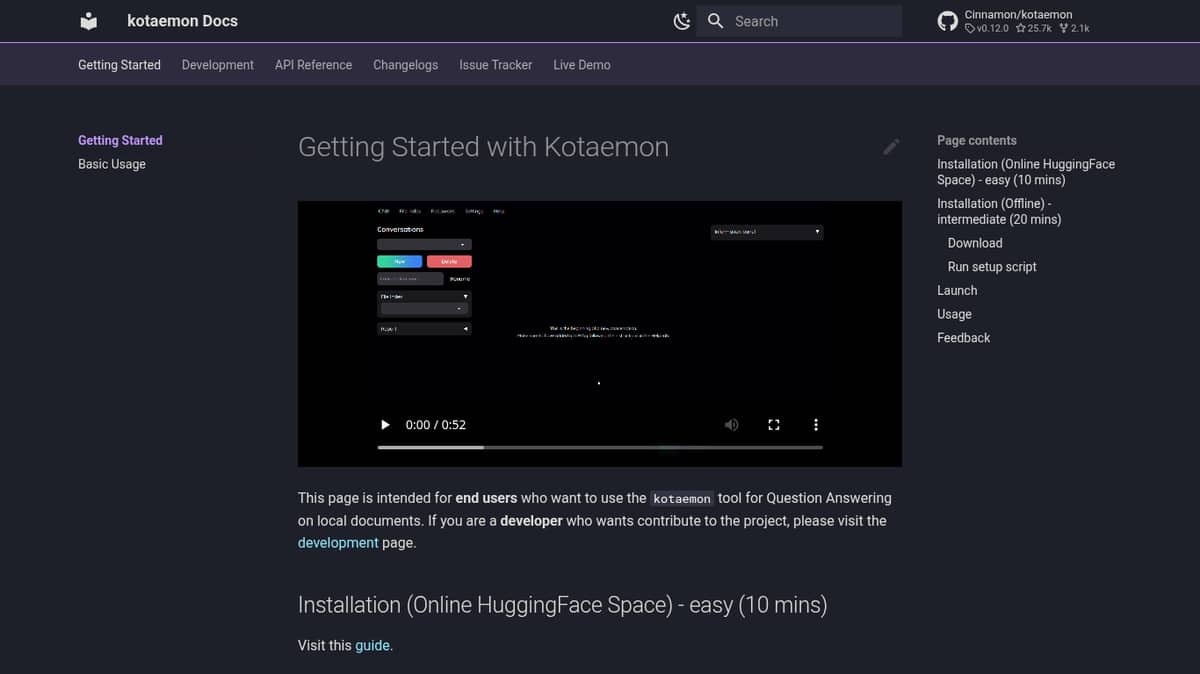Click the Getting Started with Kotaemon heading
Screen dimensions: 1200x674
pos(483,147)
